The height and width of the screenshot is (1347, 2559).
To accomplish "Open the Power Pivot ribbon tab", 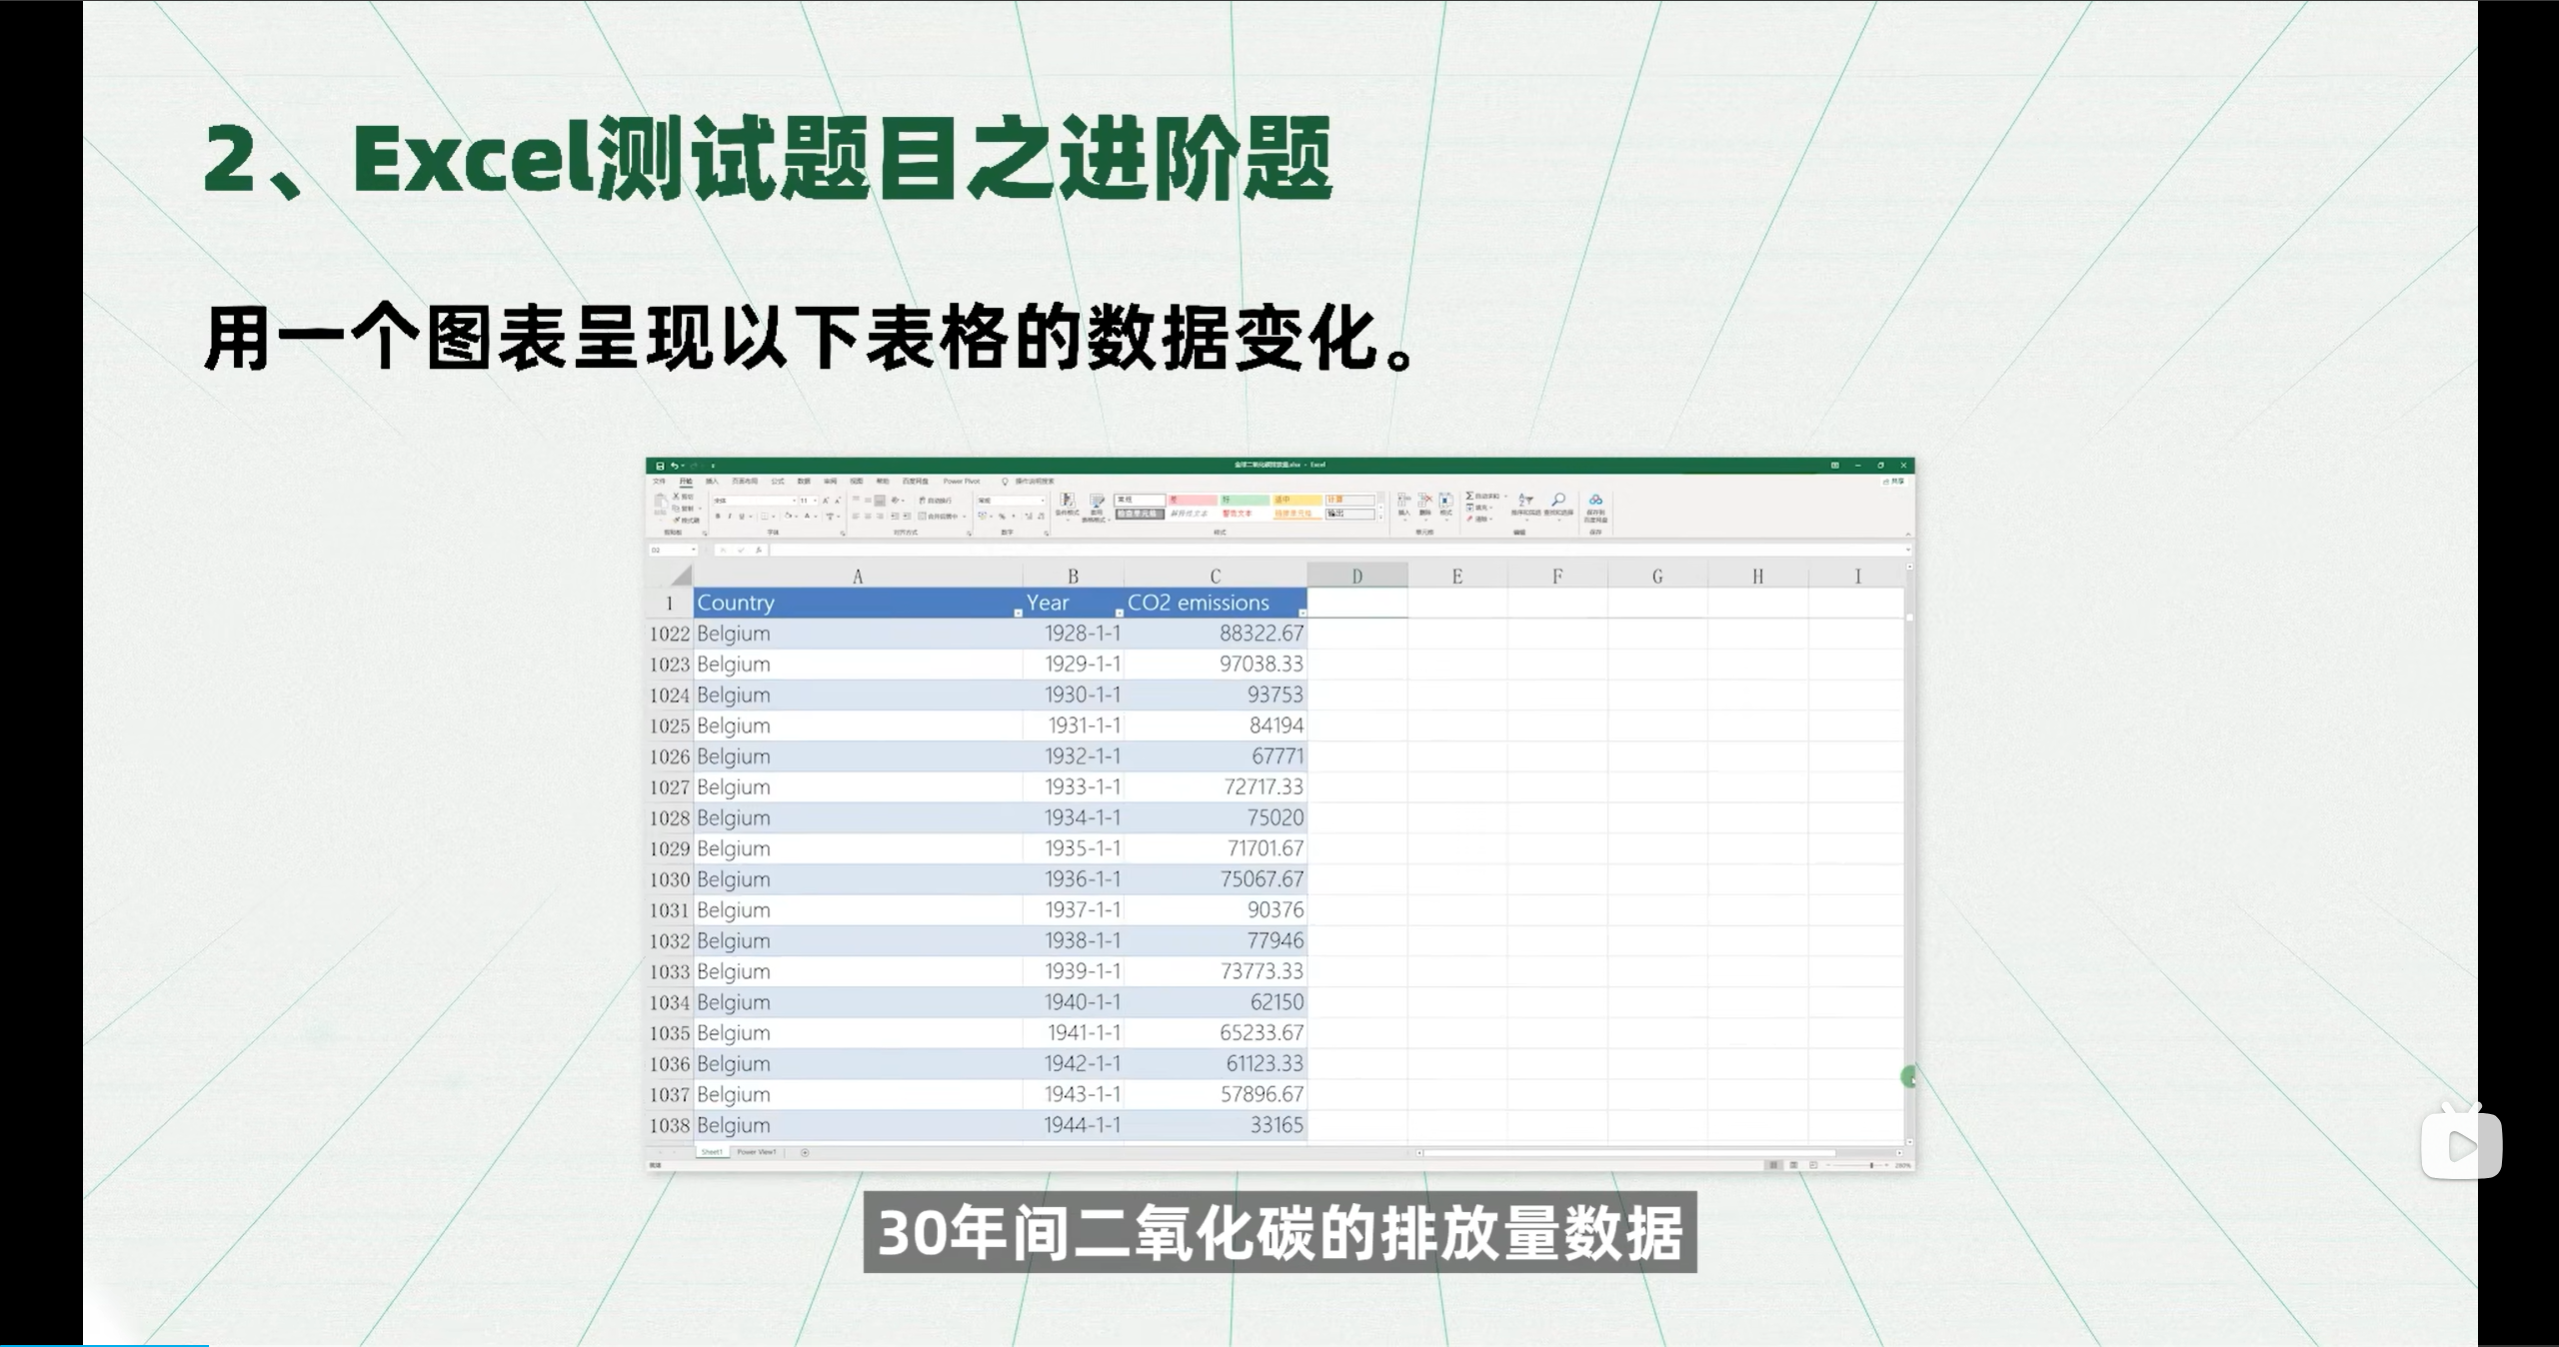I will [961, 481].
